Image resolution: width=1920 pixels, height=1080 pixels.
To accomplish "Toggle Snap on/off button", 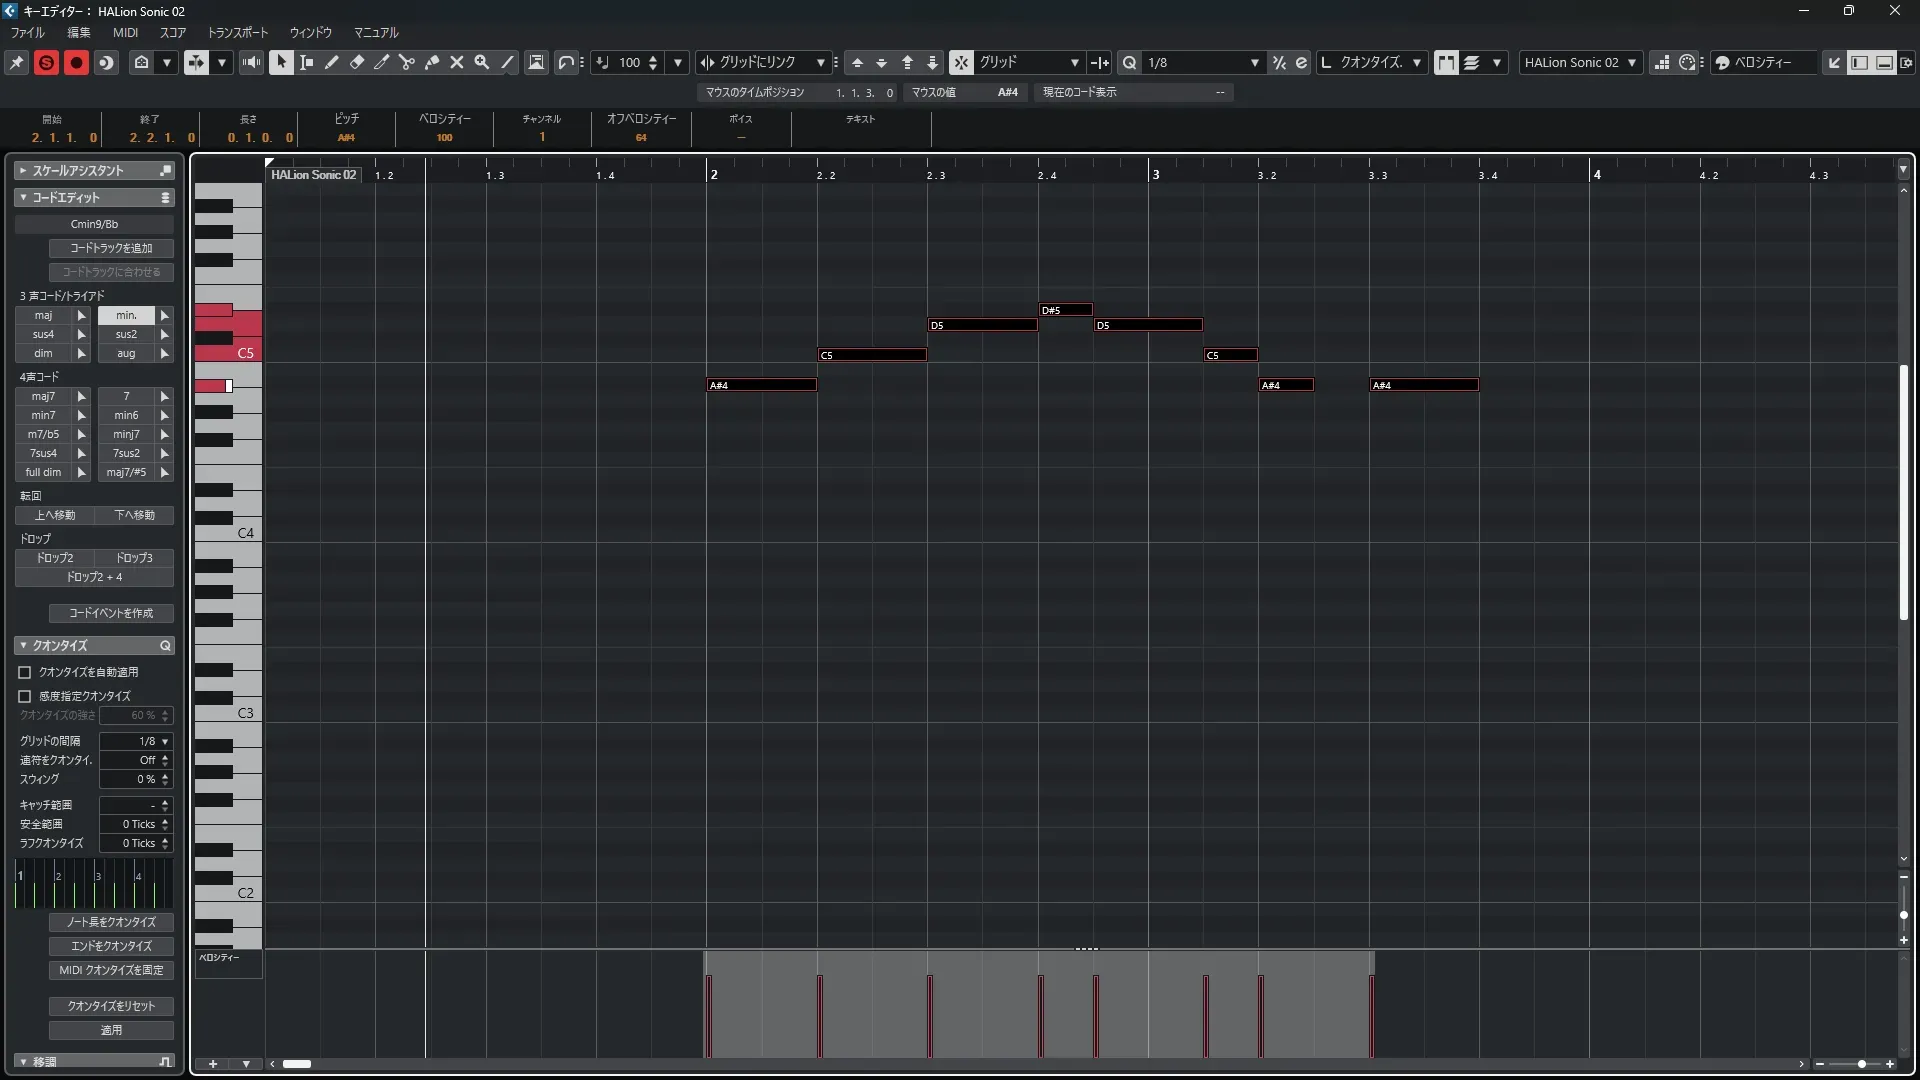I will pyautogui.click(x=961, y=62).
